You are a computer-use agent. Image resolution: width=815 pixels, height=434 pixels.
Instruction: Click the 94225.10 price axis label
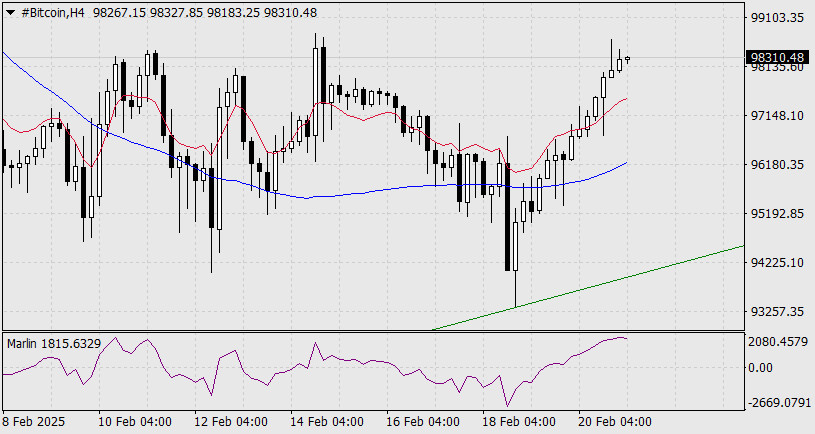[x=777, y=262]
